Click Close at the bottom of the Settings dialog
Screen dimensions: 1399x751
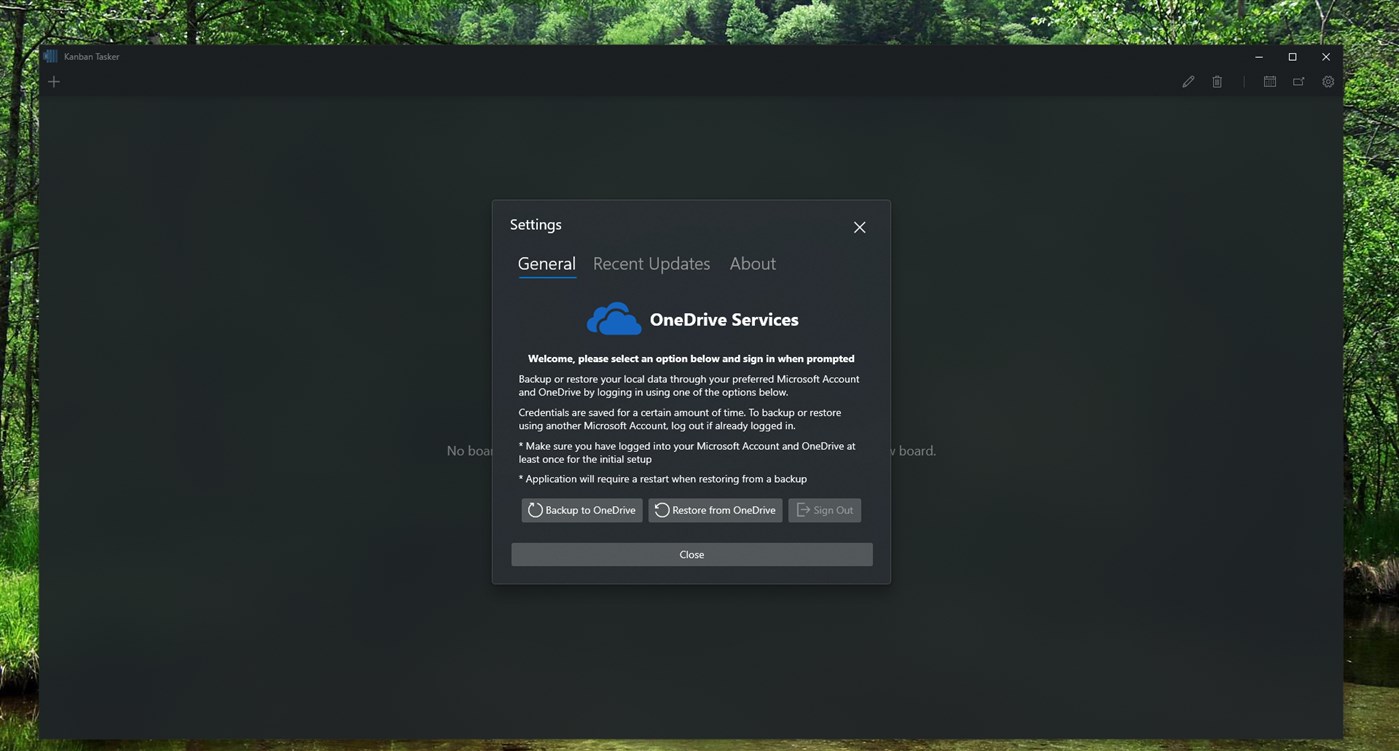[691, 554]
